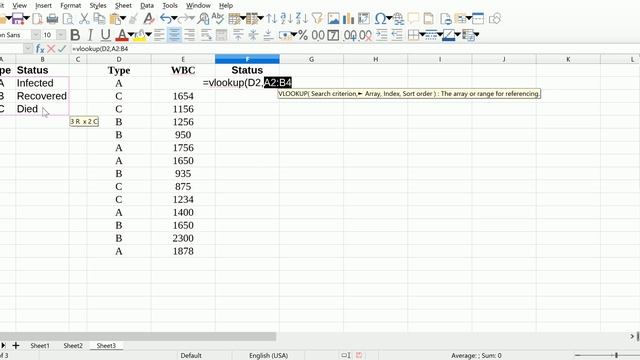This screenshot has height=360, width=640.
Task: Click the Sort Descending icon
Action: pos(302,19)
